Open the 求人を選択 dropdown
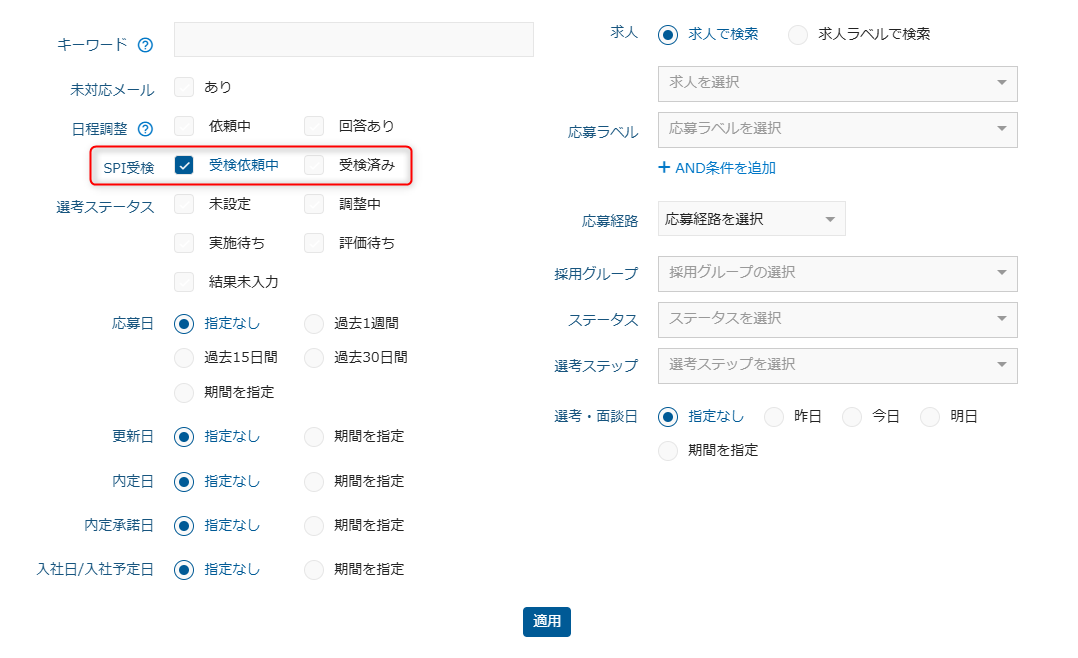The height and width of the screenshot is (658, 1078). pyautogui.click(x=837, y=83)
